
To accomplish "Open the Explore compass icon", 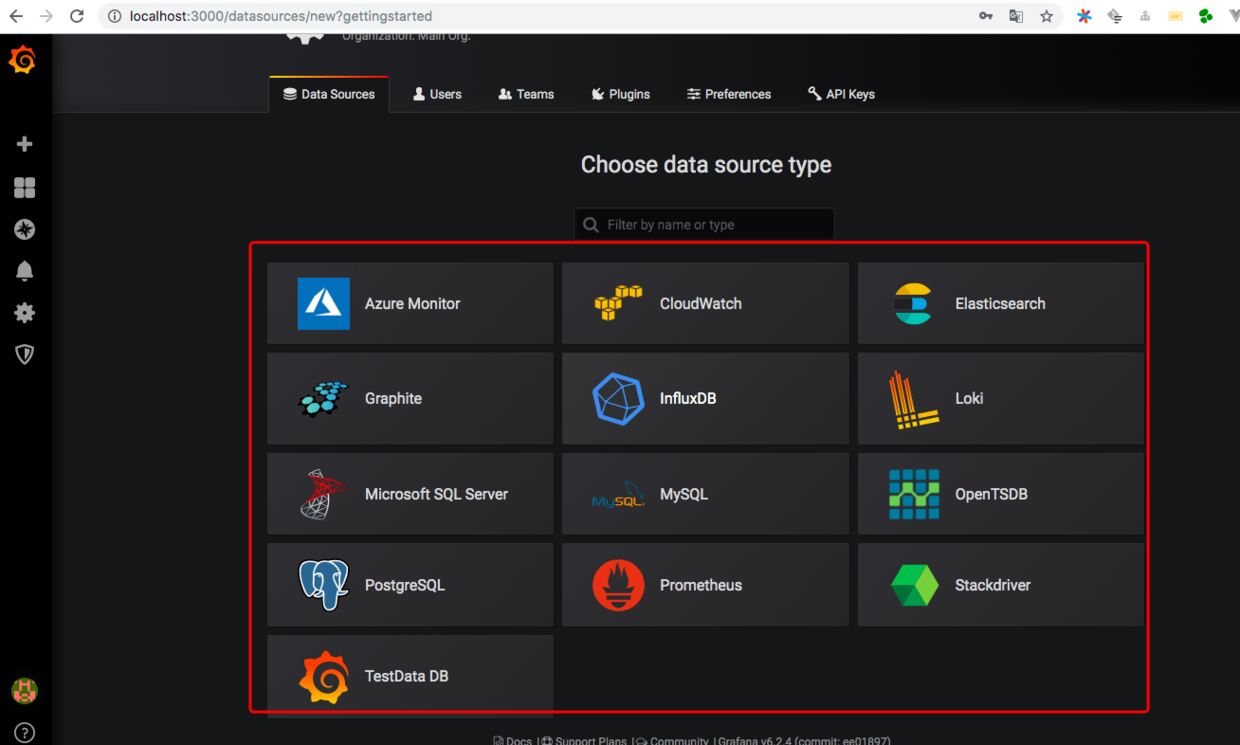I will (25, 229).
